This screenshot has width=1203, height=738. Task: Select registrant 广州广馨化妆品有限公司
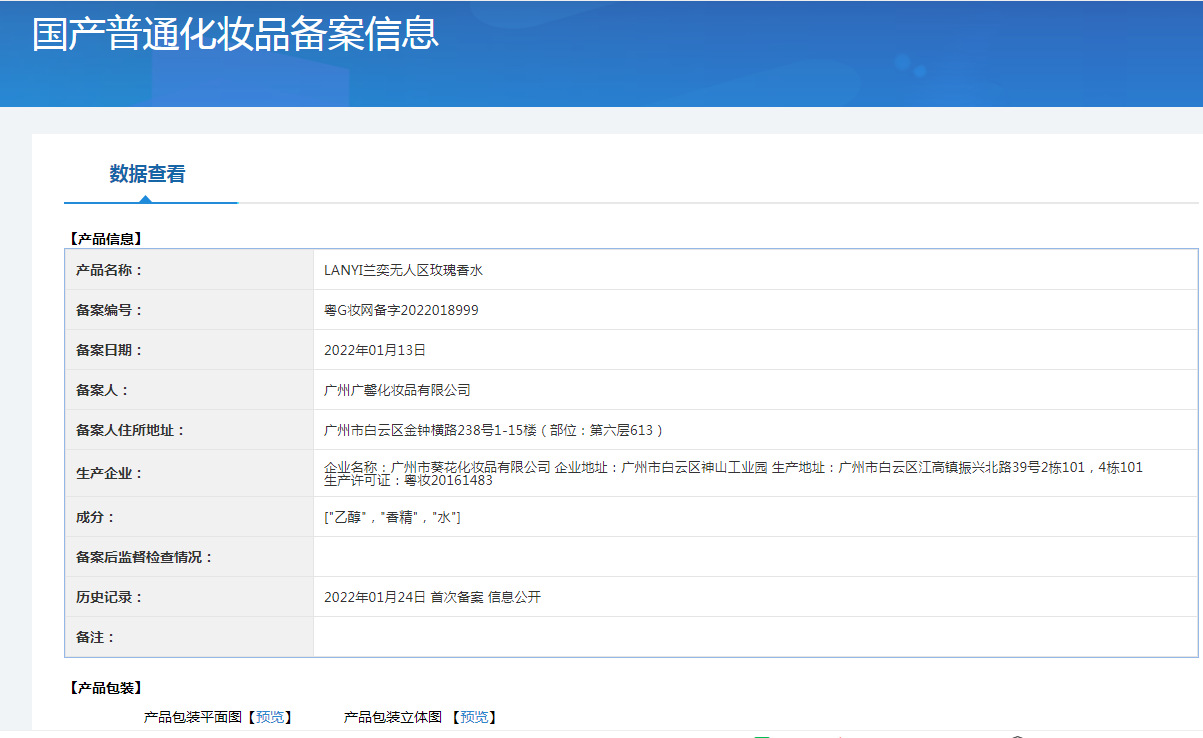(397, 390)
